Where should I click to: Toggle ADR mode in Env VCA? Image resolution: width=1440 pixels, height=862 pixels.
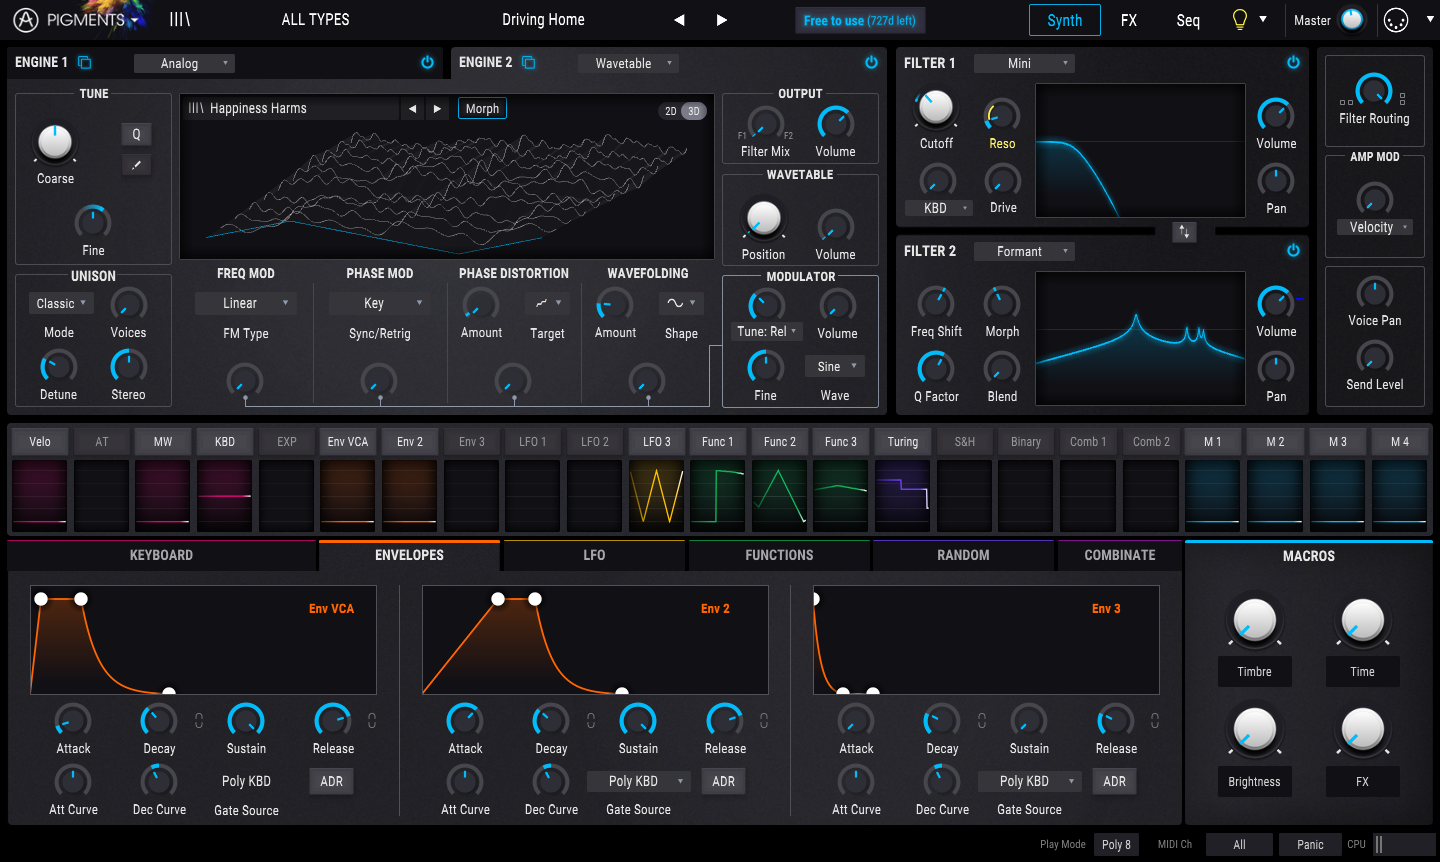click(x=332, y=782)
